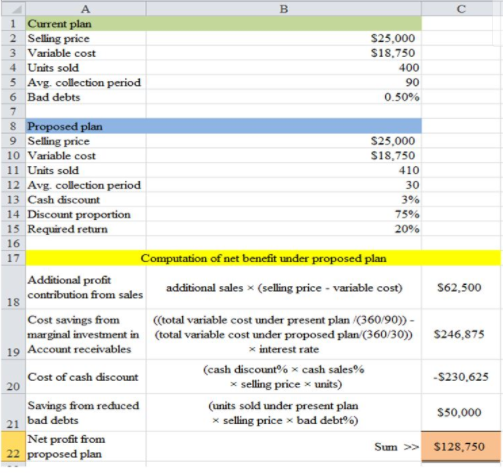Select the 0.50% bad debts value

click(284, 97)
